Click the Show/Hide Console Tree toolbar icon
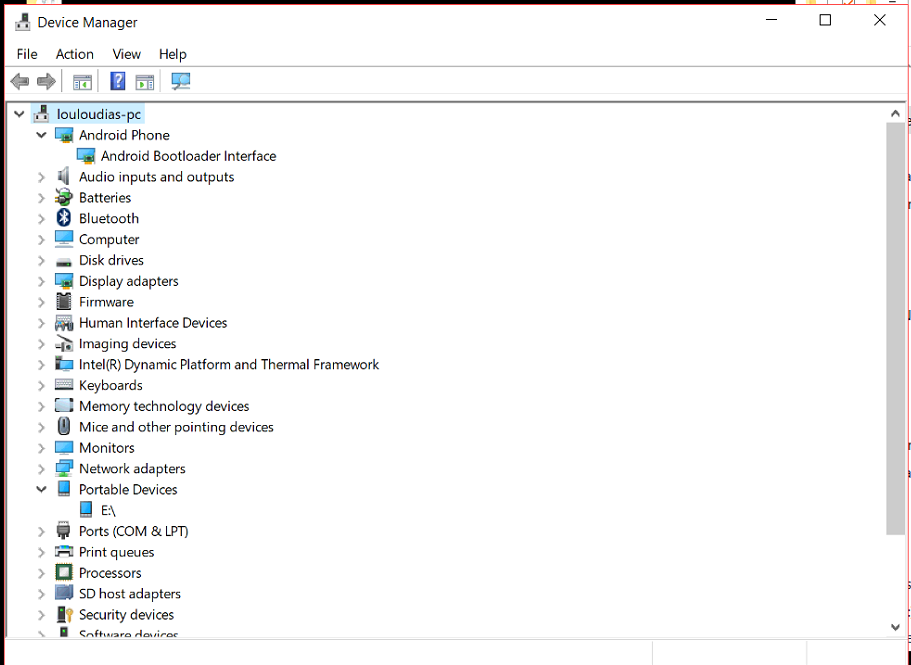 pyautogui.click(x=82, y=82)
